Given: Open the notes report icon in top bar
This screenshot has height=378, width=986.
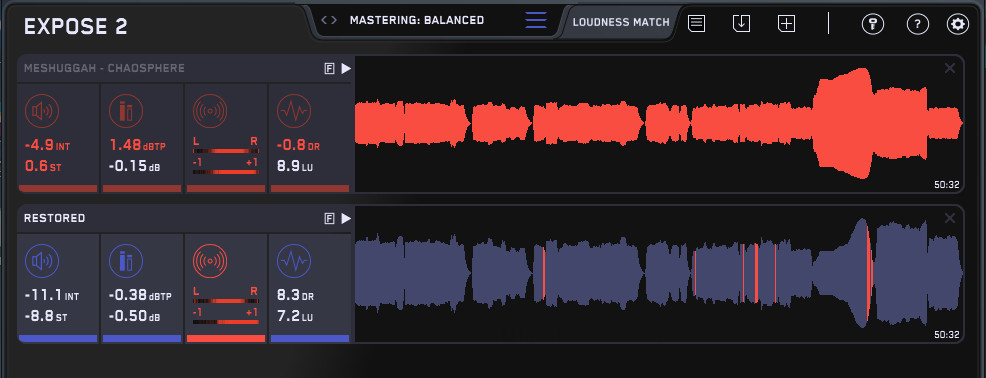Looking at the screenshot, I should [x=696, y=24].
